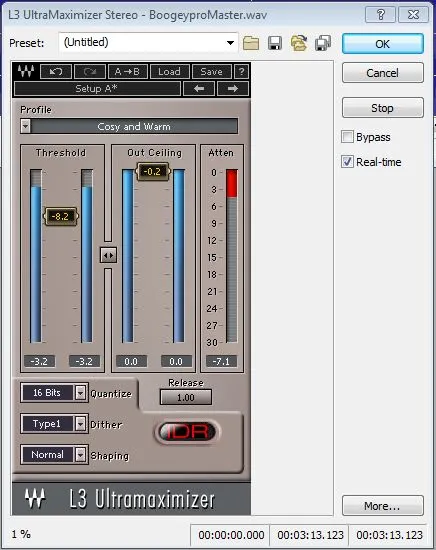Screen dimensions: 436x550
Task: Open the Preset combo box dropdown
Action: pos(230,43)
